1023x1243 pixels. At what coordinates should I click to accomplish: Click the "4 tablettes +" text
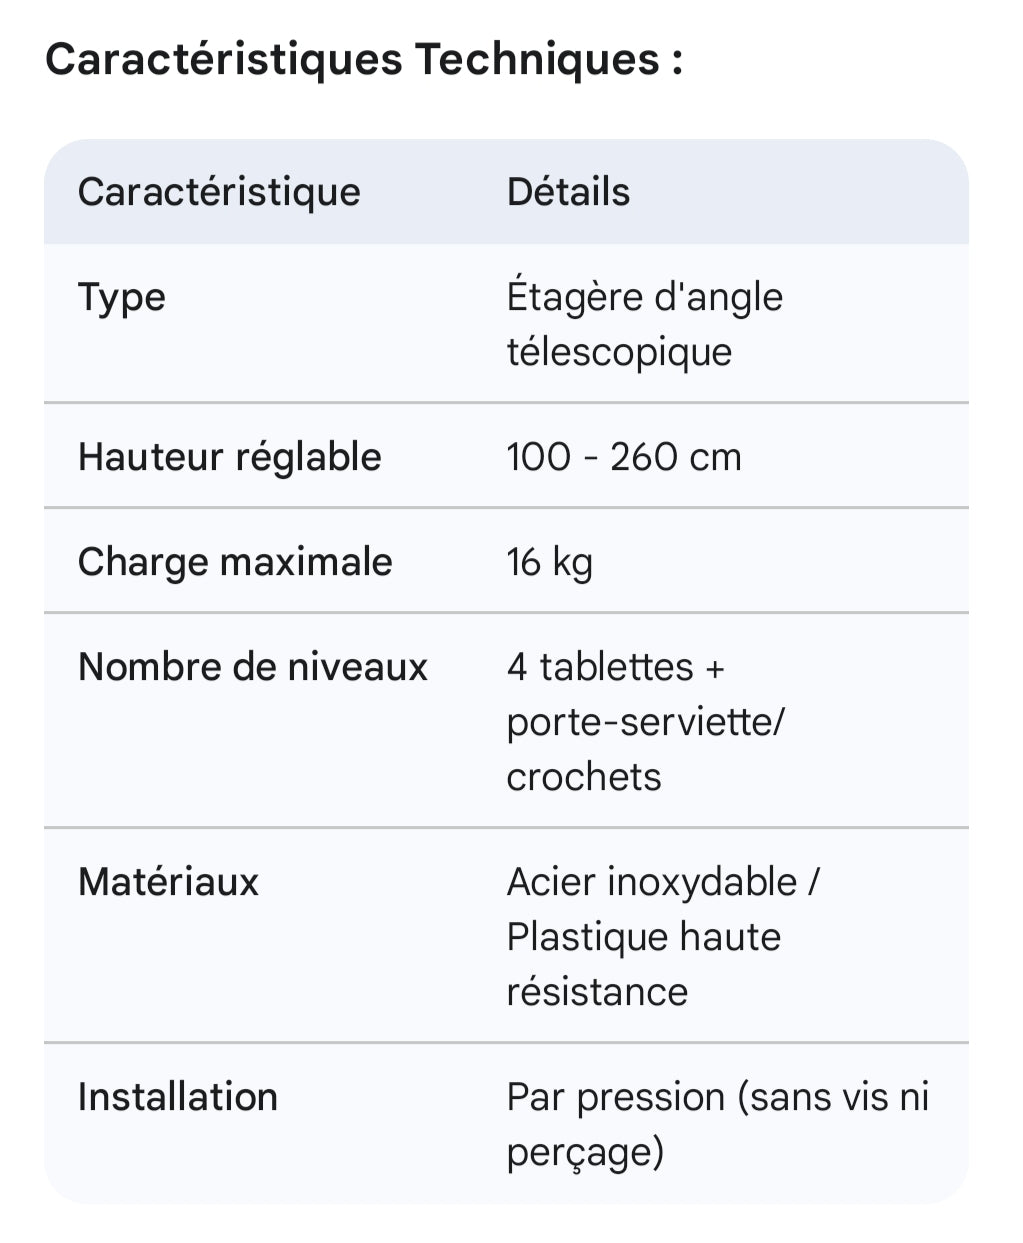615,667
